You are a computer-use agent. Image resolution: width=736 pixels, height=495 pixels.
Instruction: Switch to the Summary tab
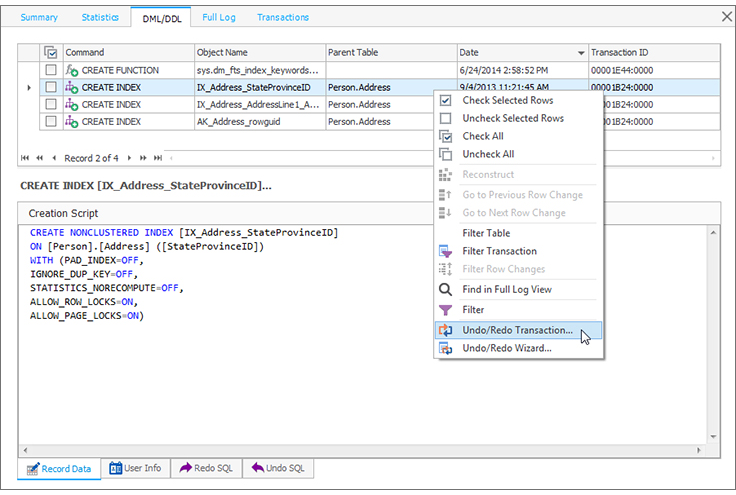(39, 17)
